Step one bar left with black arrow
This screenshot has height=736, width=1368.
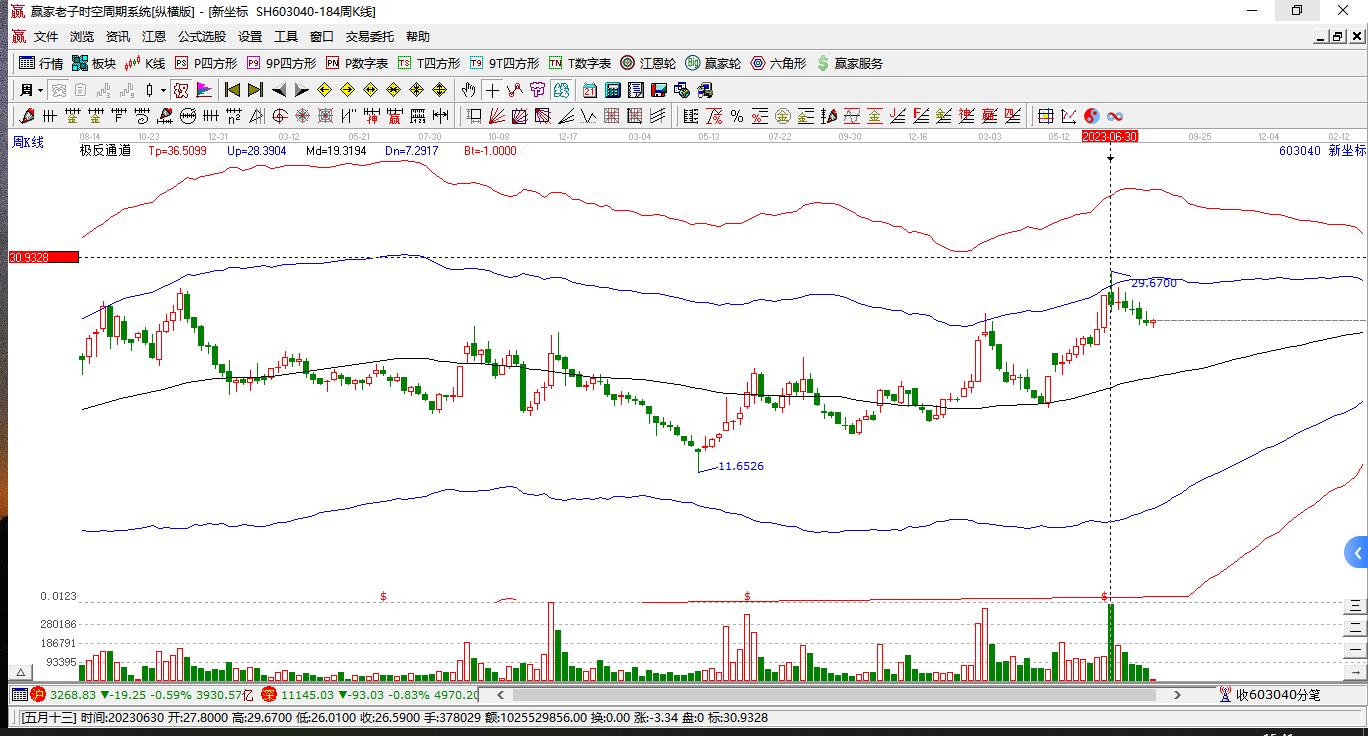click(x=278, y=90)
